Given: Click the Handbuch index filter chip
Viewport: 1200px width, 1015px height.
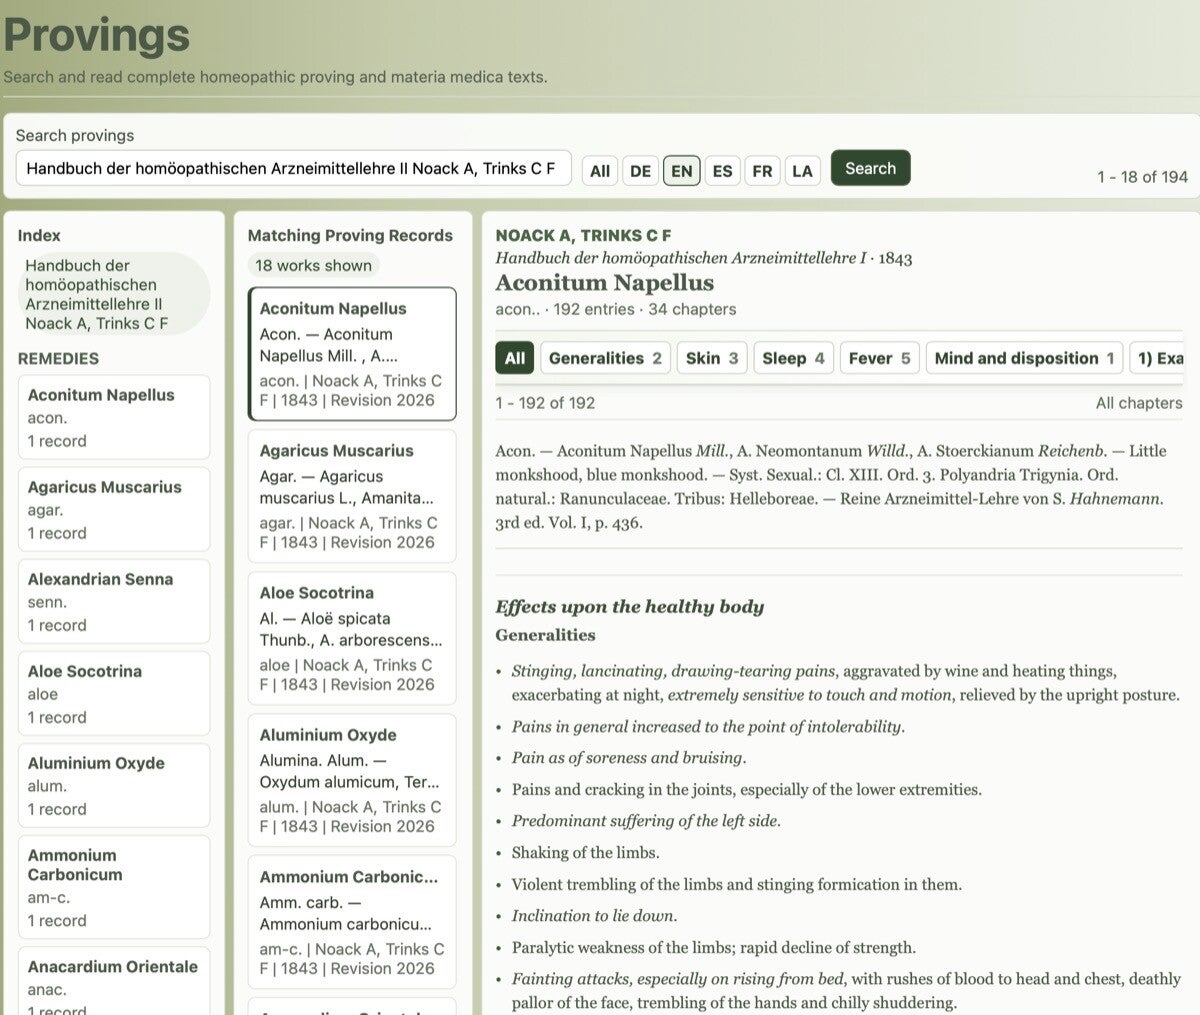Looking at the screenshot, I should [x=114, y=294].
